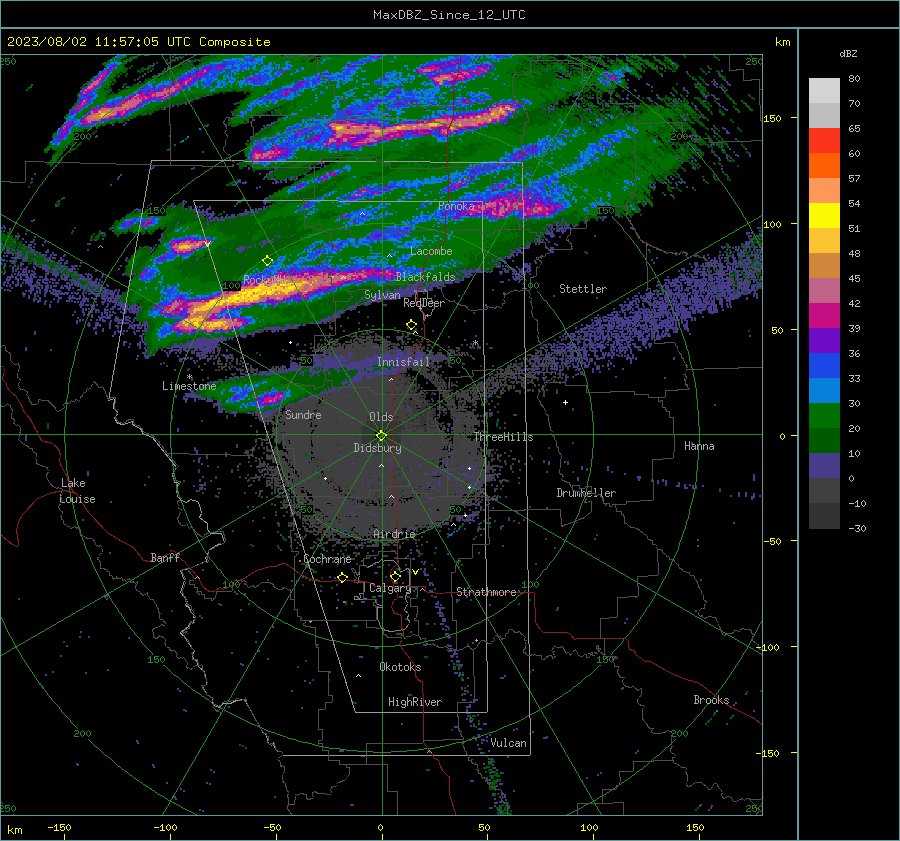Select the Didsbury label
900x841 pixels.
point(377,448)
